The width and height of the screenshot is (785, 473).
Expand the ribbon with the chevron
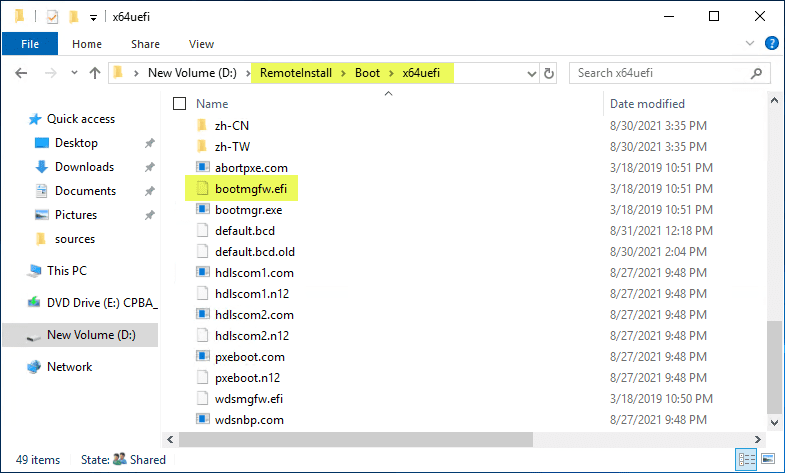point(752,44)
